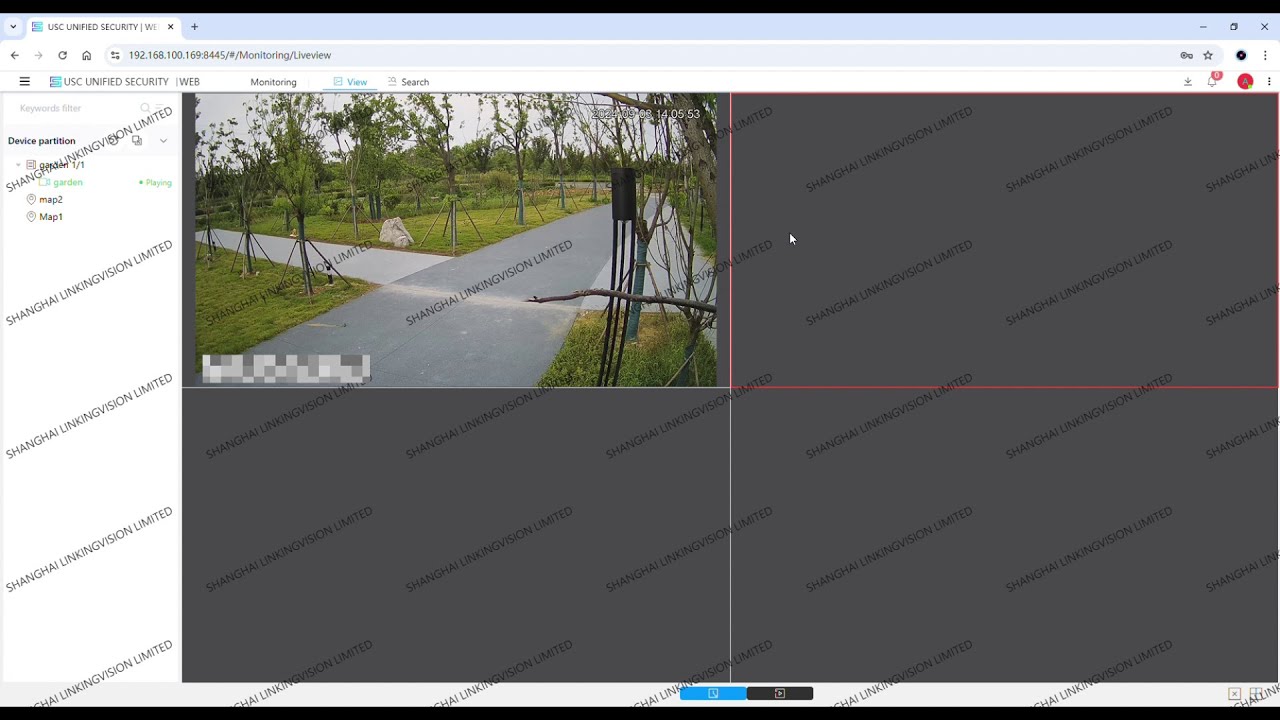Image resolution: width=1280 pixels, height=720 pixels.
Task: Collapse the garden 1/1 tree node arrow
Action: pyautogui.click(x=18, y=165)
